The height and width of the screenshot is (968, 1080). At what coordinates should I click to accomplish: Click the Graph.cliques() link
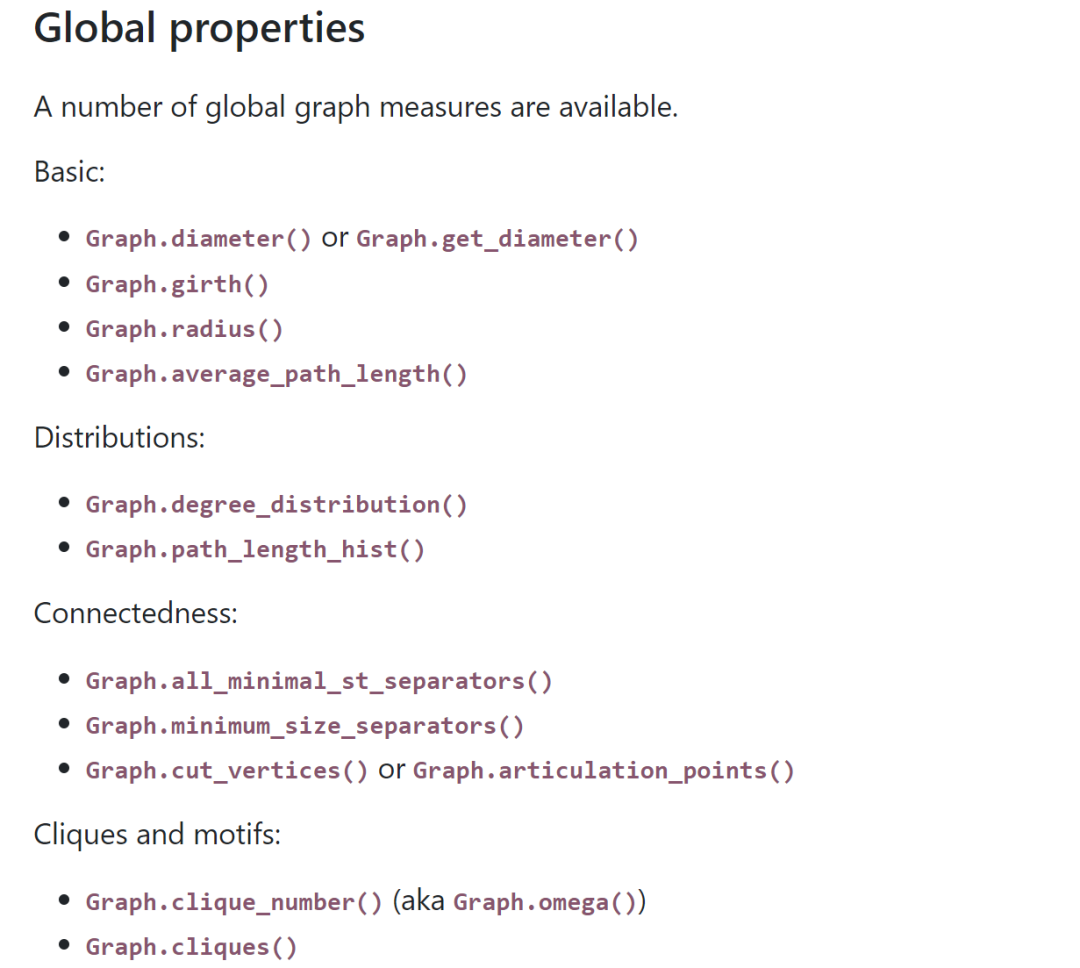191,946
